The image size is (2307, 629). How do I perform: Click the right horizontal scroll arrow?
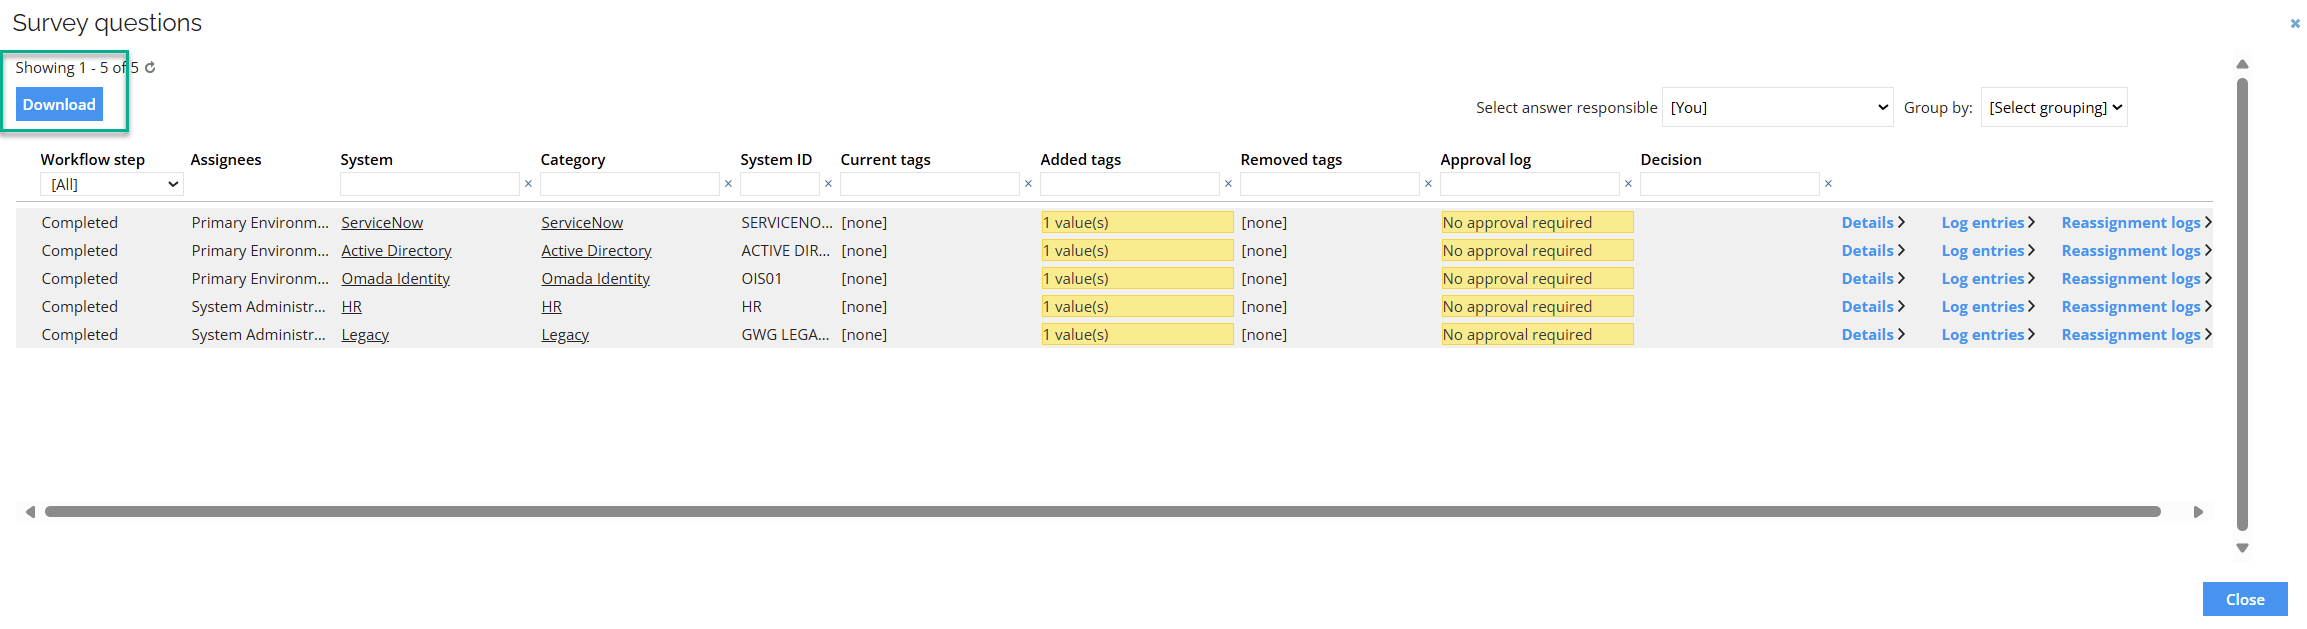click(2198, 512)
